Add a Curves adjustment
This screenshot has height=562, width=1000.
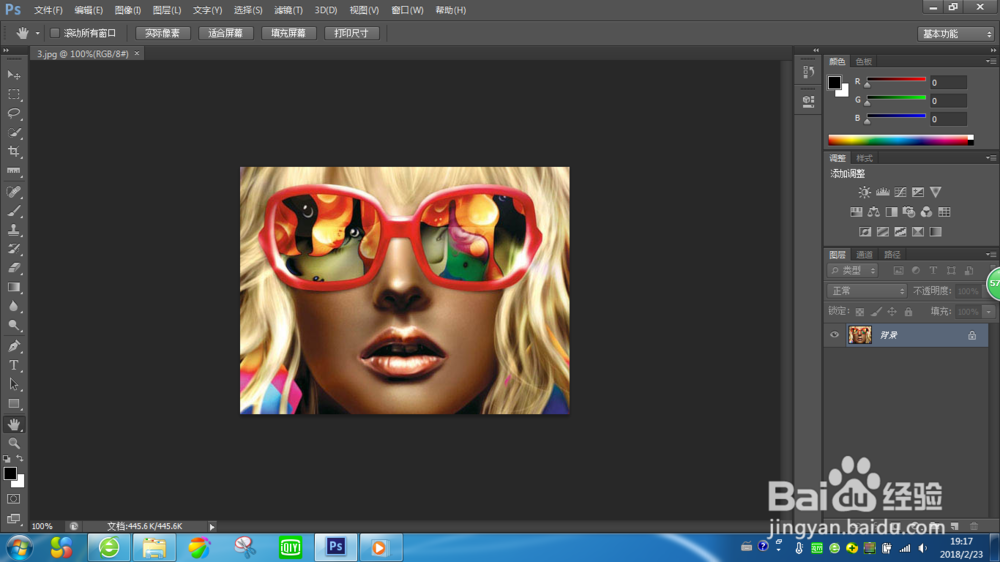[x=900, y=192]
